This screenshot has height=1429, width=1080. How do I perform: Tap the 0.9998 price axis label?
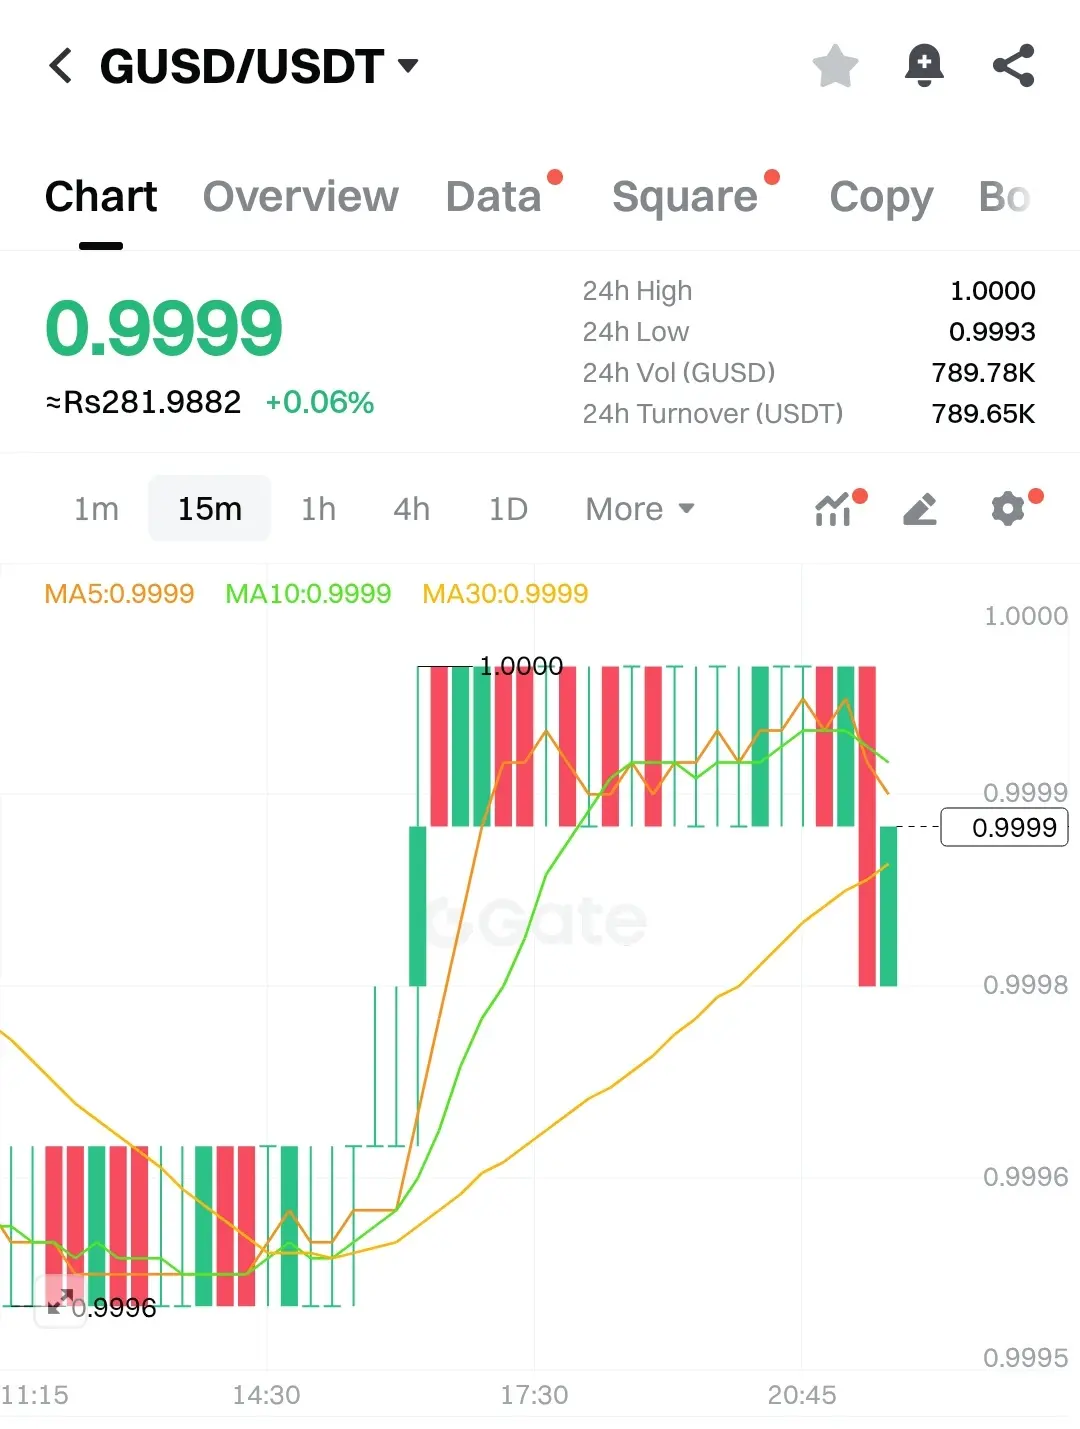(x=1025, y=985)
